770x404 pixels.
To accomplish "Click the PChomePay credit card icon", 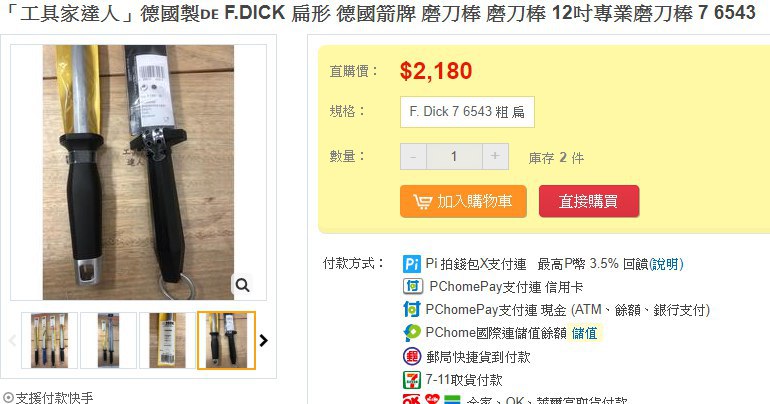I will (412, 286).
